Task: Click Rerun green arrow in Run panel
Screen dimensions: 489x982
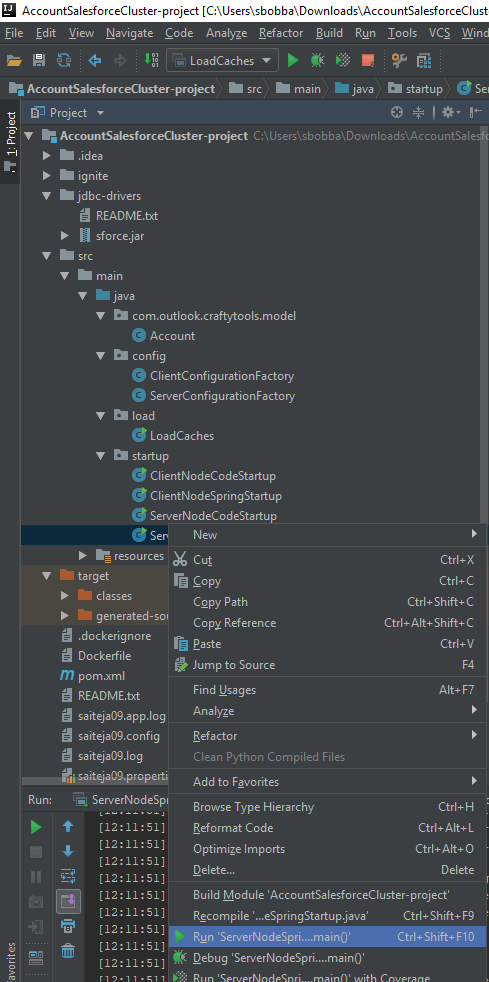Action: (36, 827)
